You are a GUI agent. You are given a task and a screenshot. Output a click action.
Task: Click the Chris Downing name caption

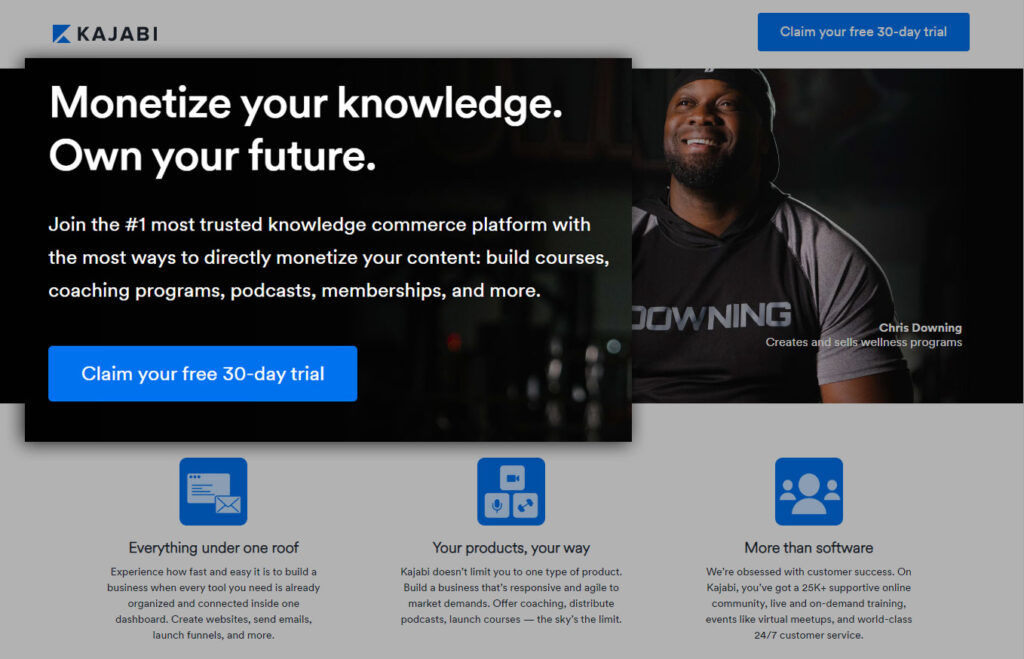[x=920, y=328]
